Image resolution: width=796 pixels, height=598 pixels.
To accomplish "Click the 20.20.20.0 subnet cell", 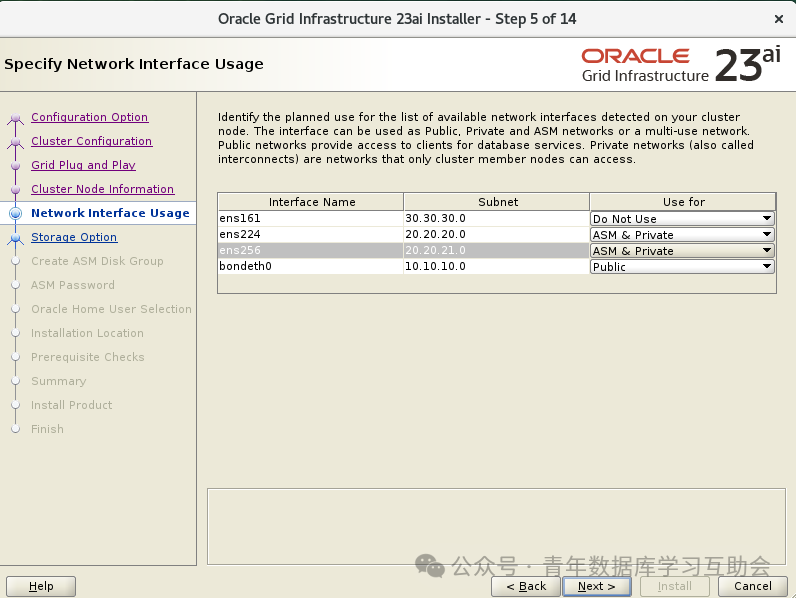I will click(496, 235).
